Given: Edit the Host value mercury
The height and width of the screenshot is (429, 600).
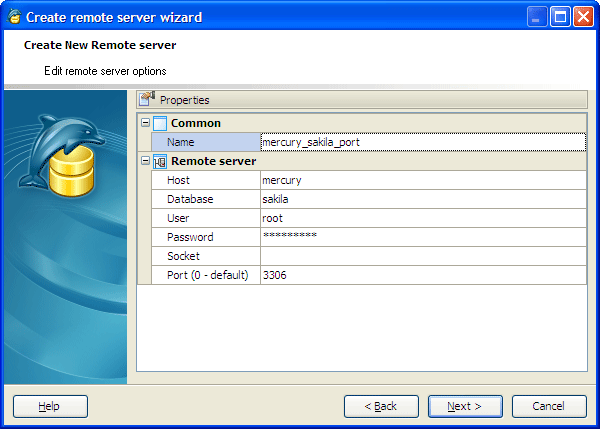Looking at the screenshot, I should click(x=423, y=180).
